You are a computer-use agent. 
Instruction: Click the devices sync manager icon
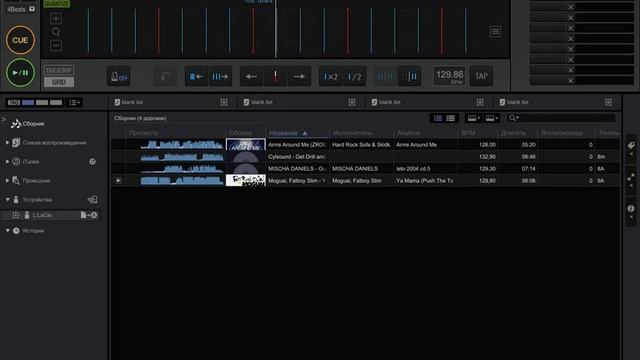coord(92,200)
